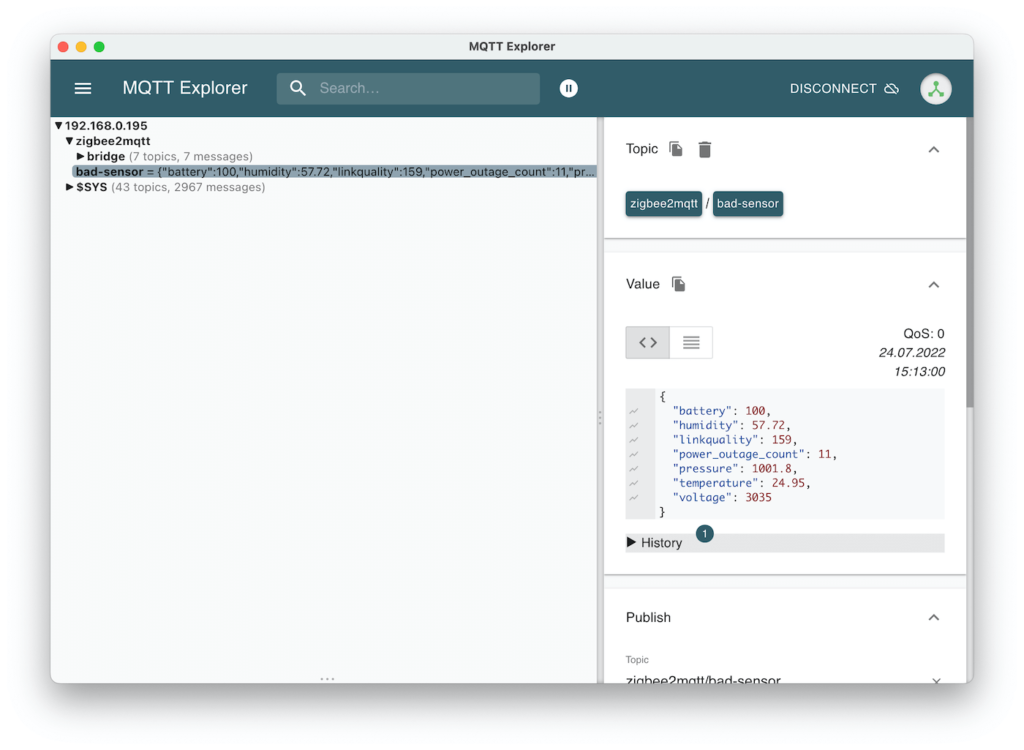Collapse the Publish panel section

[934, 617]
